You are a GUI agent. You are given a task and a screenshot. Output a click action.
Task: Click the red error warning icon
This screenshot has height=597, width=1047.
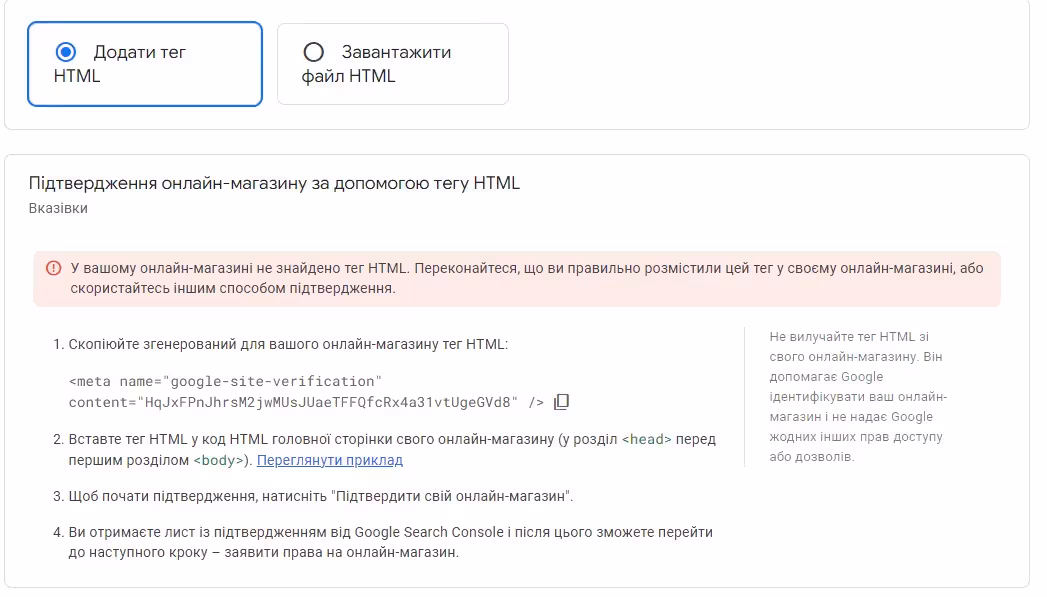click(53, 268)
